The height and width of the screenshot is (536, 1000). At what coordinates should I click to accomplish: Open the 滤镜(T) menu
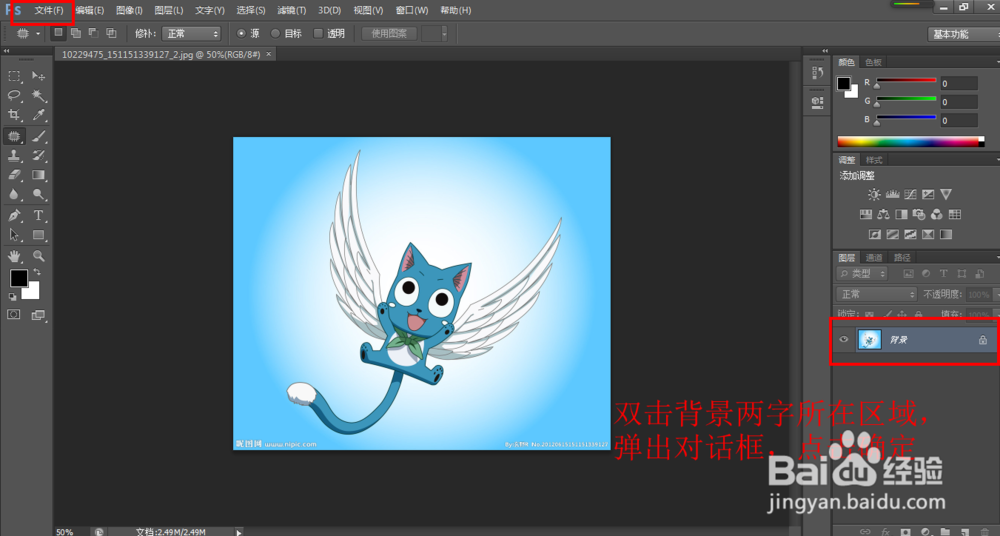tap(291, 10)
